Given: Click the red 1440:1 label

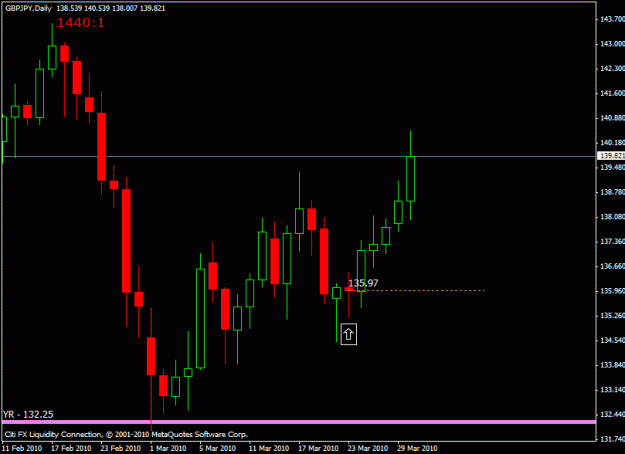Looking at the screenshot, I should 81,23.
